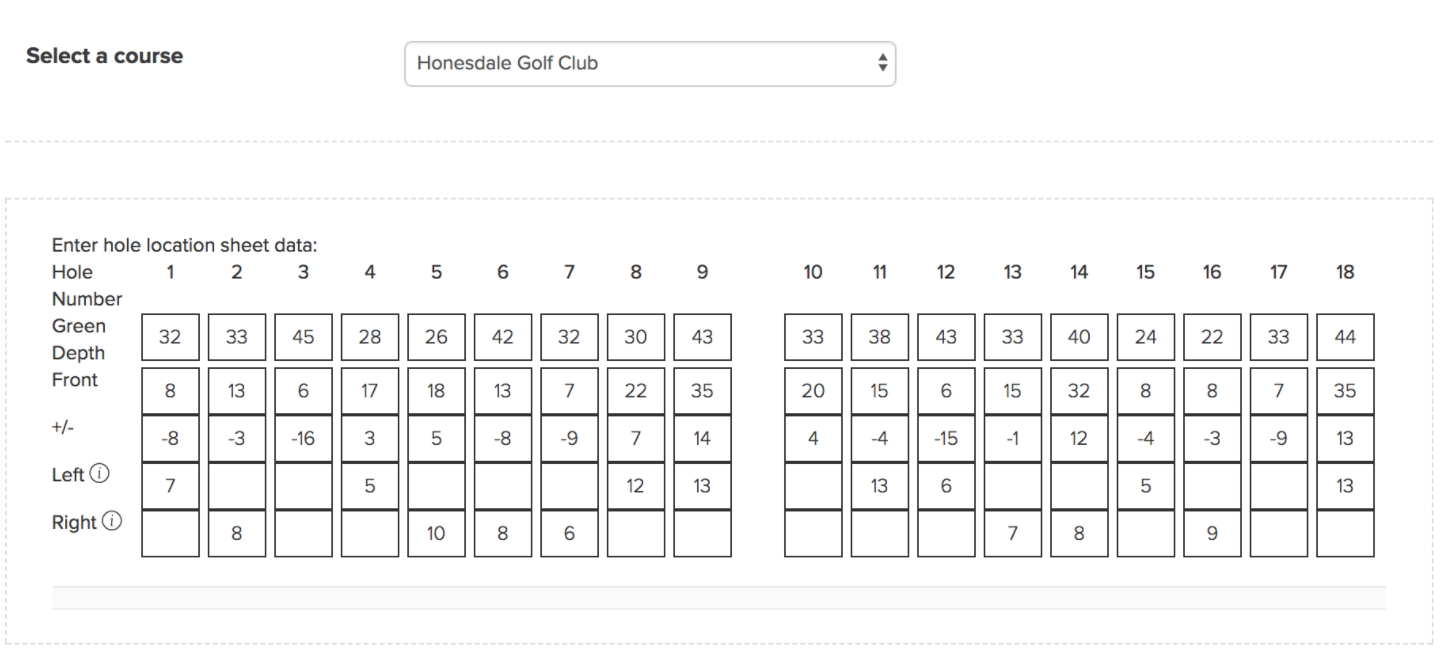Focus the Left field for hole 8

[x=636, y=486]
